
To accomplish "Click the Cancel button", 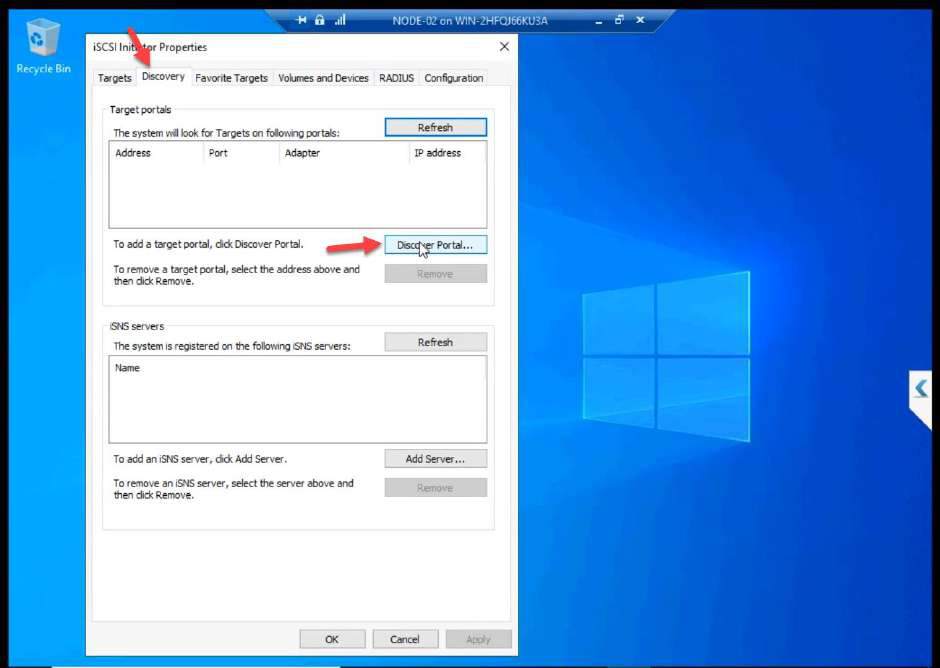I will pos(405,639).
